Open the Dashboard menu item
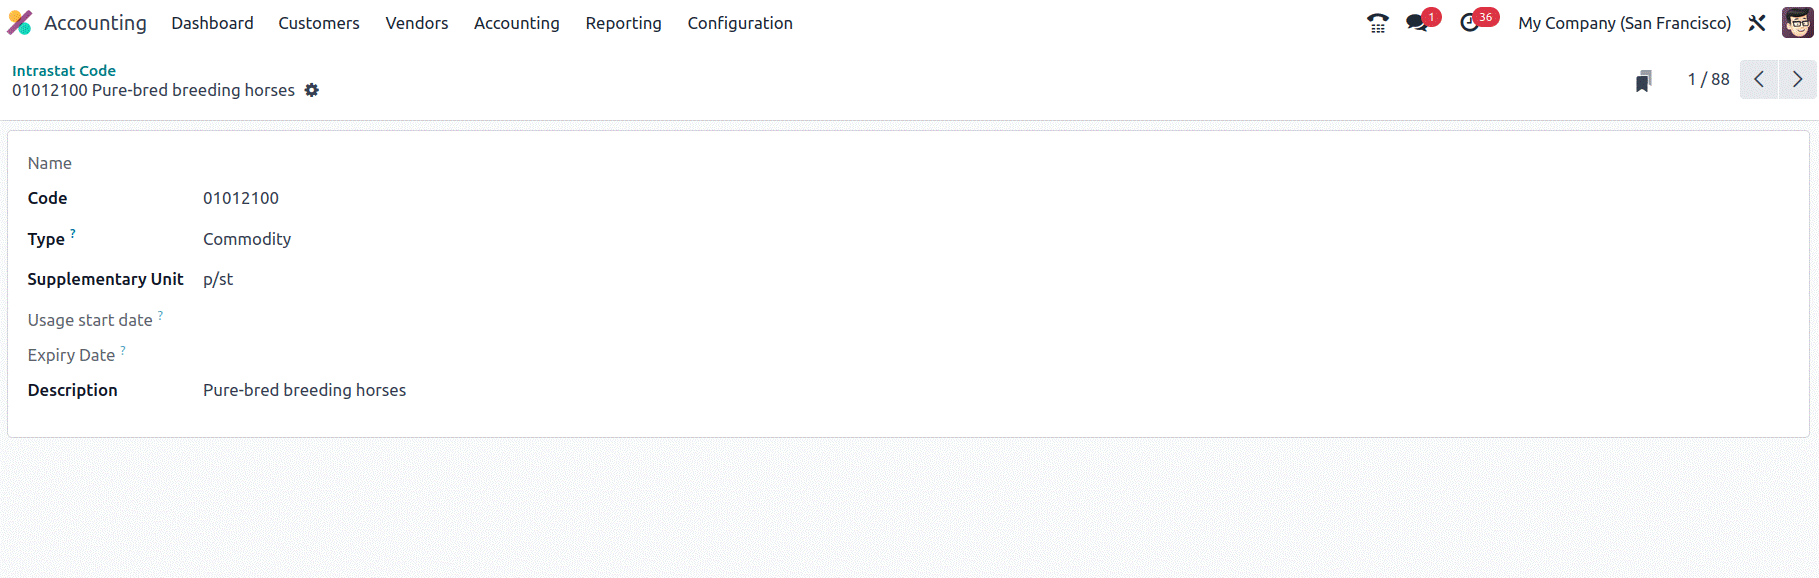1819x578 pixels. pos(212,23)
